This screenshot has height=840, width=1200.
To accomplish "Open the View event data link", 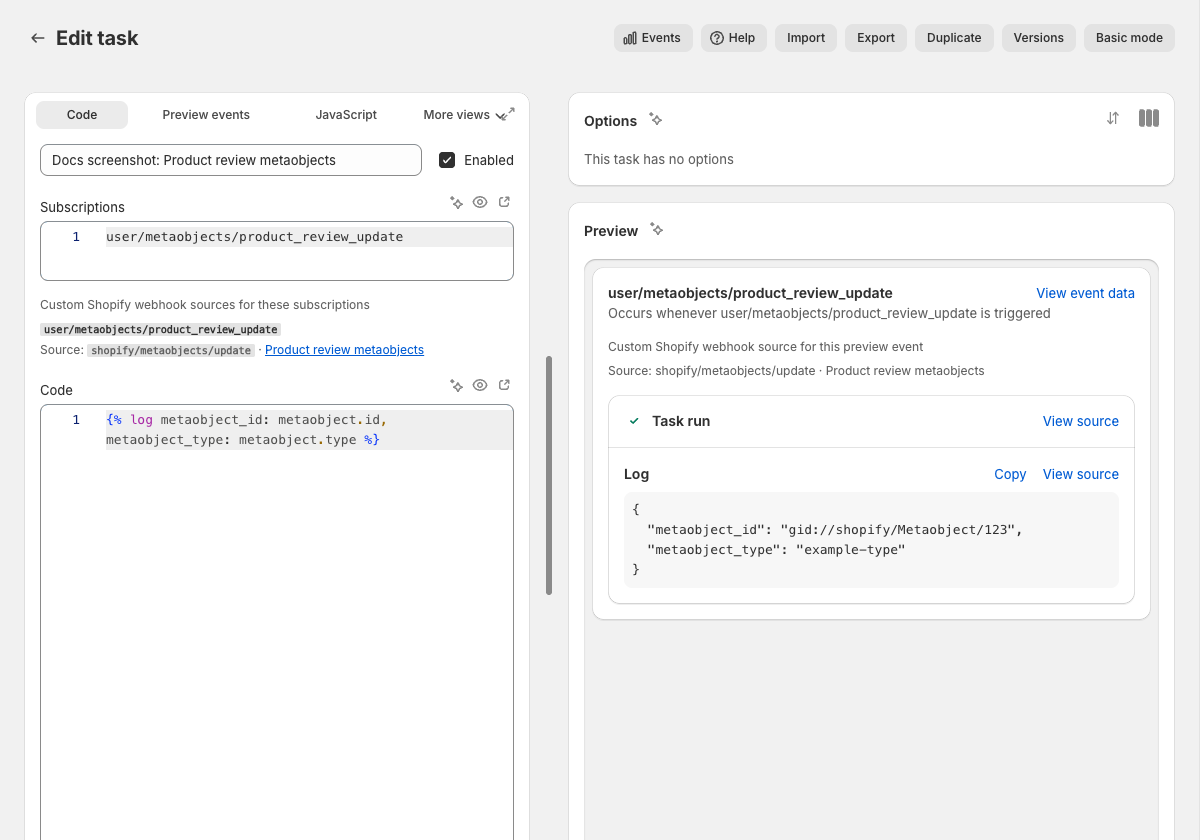I will pyautogui.click(x=1085, y=293).
